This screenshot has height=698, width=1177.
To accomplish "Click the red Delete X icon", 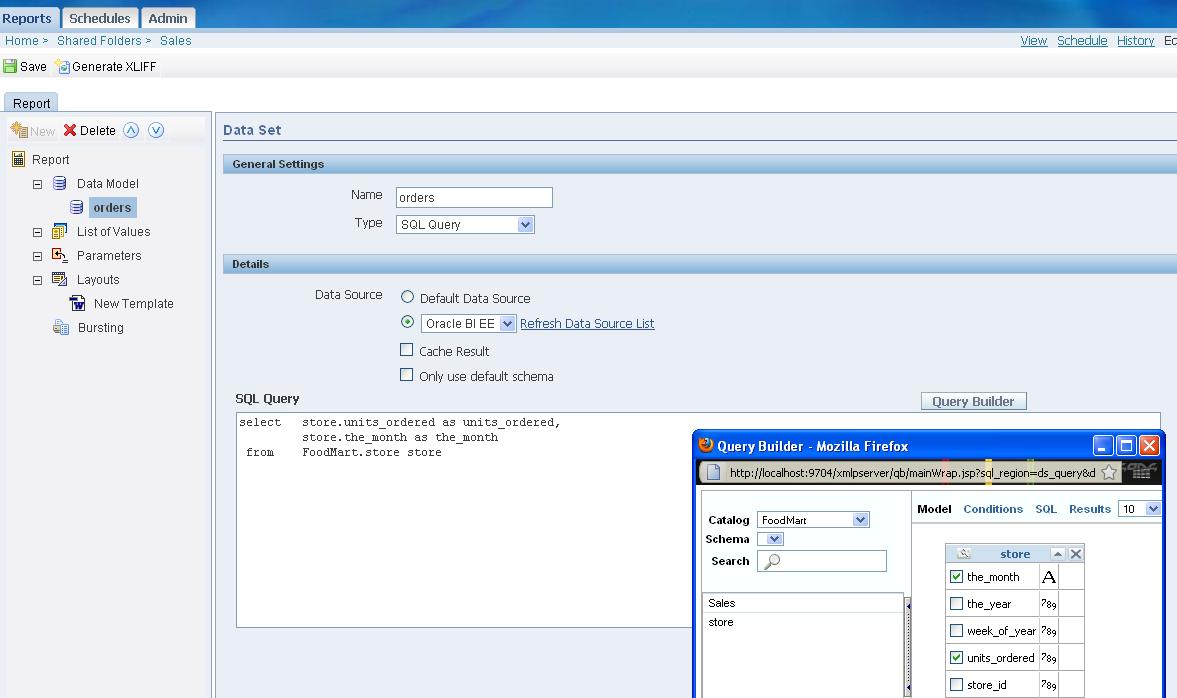I will point(70,130).
